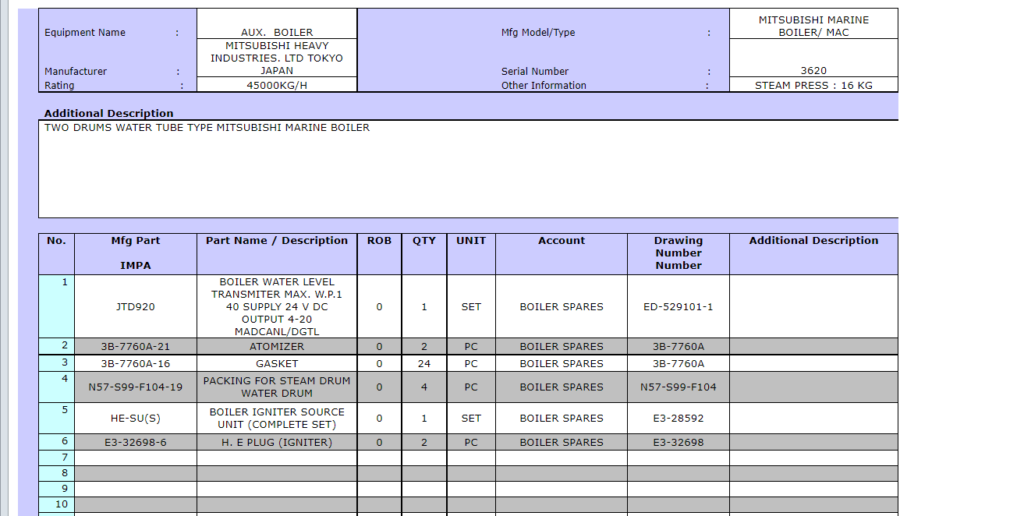Select the MITSUBISHI HEAVY INDUSTRIES manufacturer field
Viewport: 1024px width, 516px height.
[277, 58]
